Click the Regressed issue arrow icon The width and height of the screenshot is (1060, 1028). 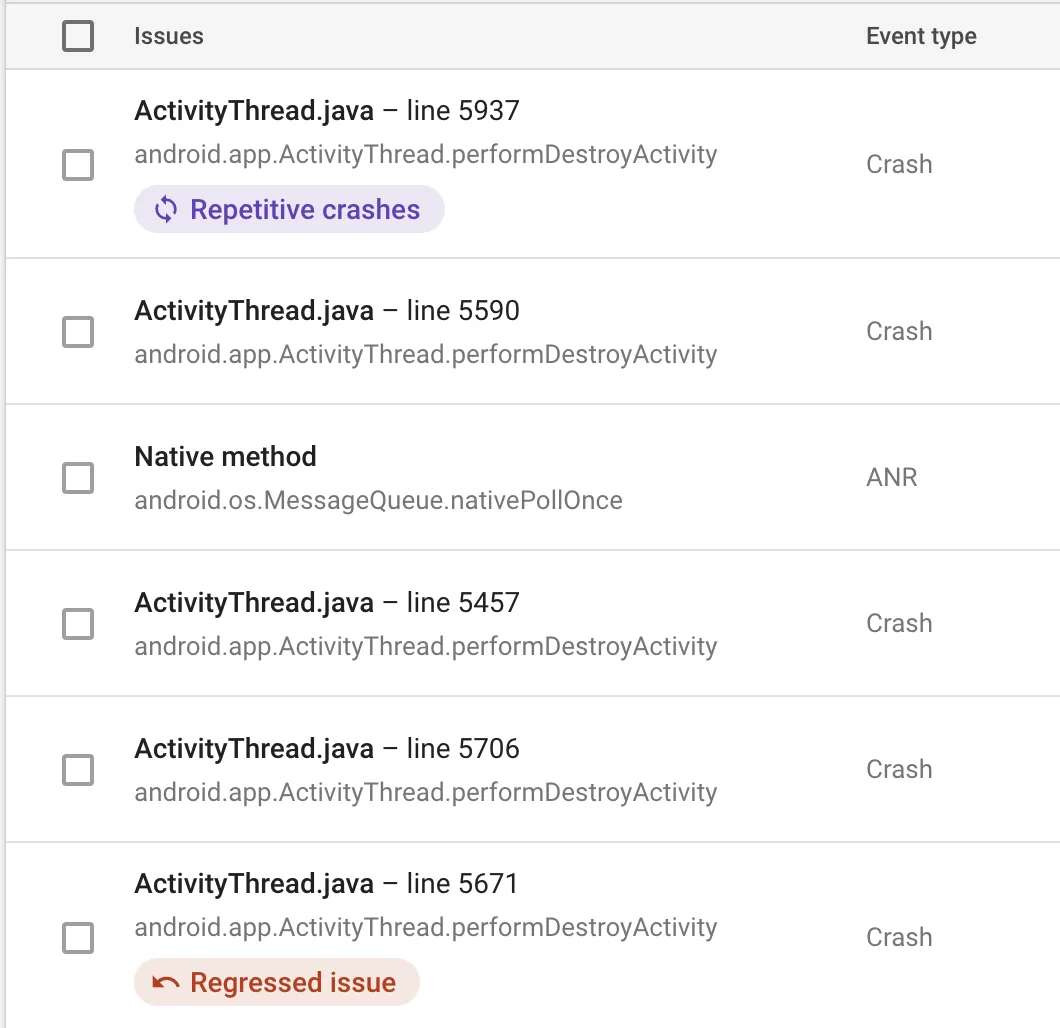(x=165, y=983)
